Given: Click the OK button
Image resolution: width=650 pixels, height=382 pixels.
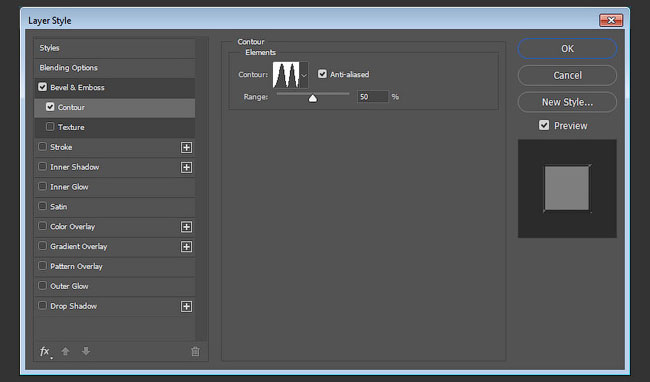Looking at the screenshot, I should (567, 48).
